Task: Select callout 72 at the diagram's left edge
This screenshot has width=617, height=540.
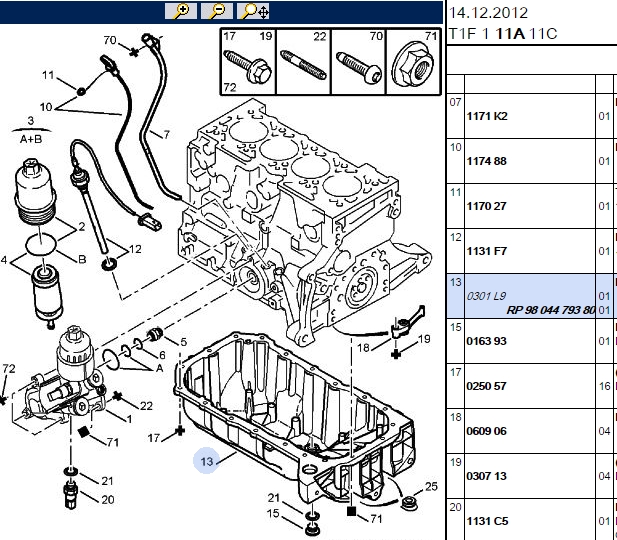Action: (x=9, y=369)
